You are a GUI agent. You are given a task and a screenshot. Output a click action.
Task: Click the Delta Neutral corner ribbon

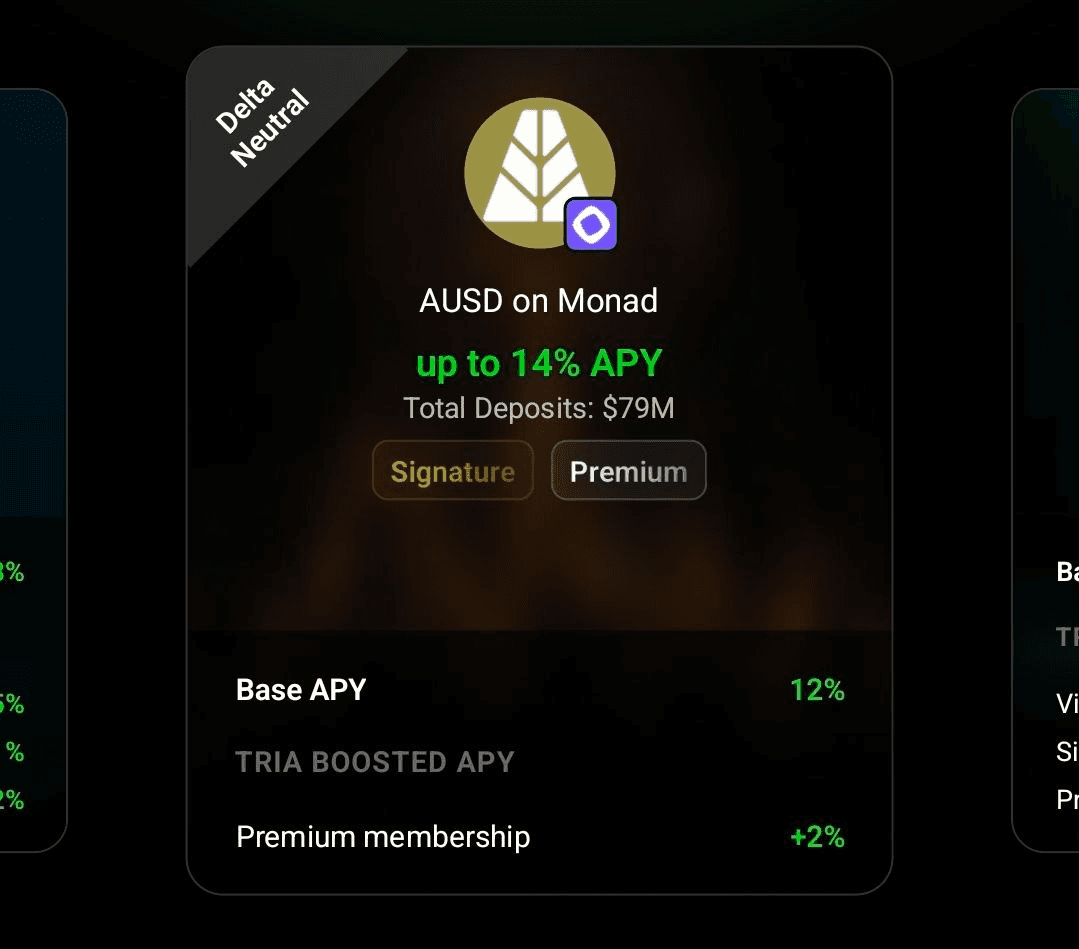(263, 126)
